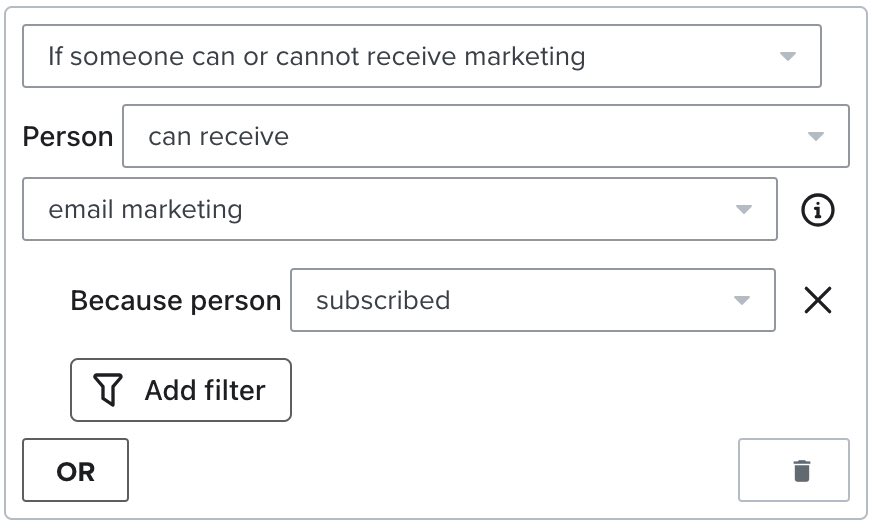This screenshot has height=532, width=874.
Task: Click the 'subscribed' text in the field
Action: (x=383, y=300)
